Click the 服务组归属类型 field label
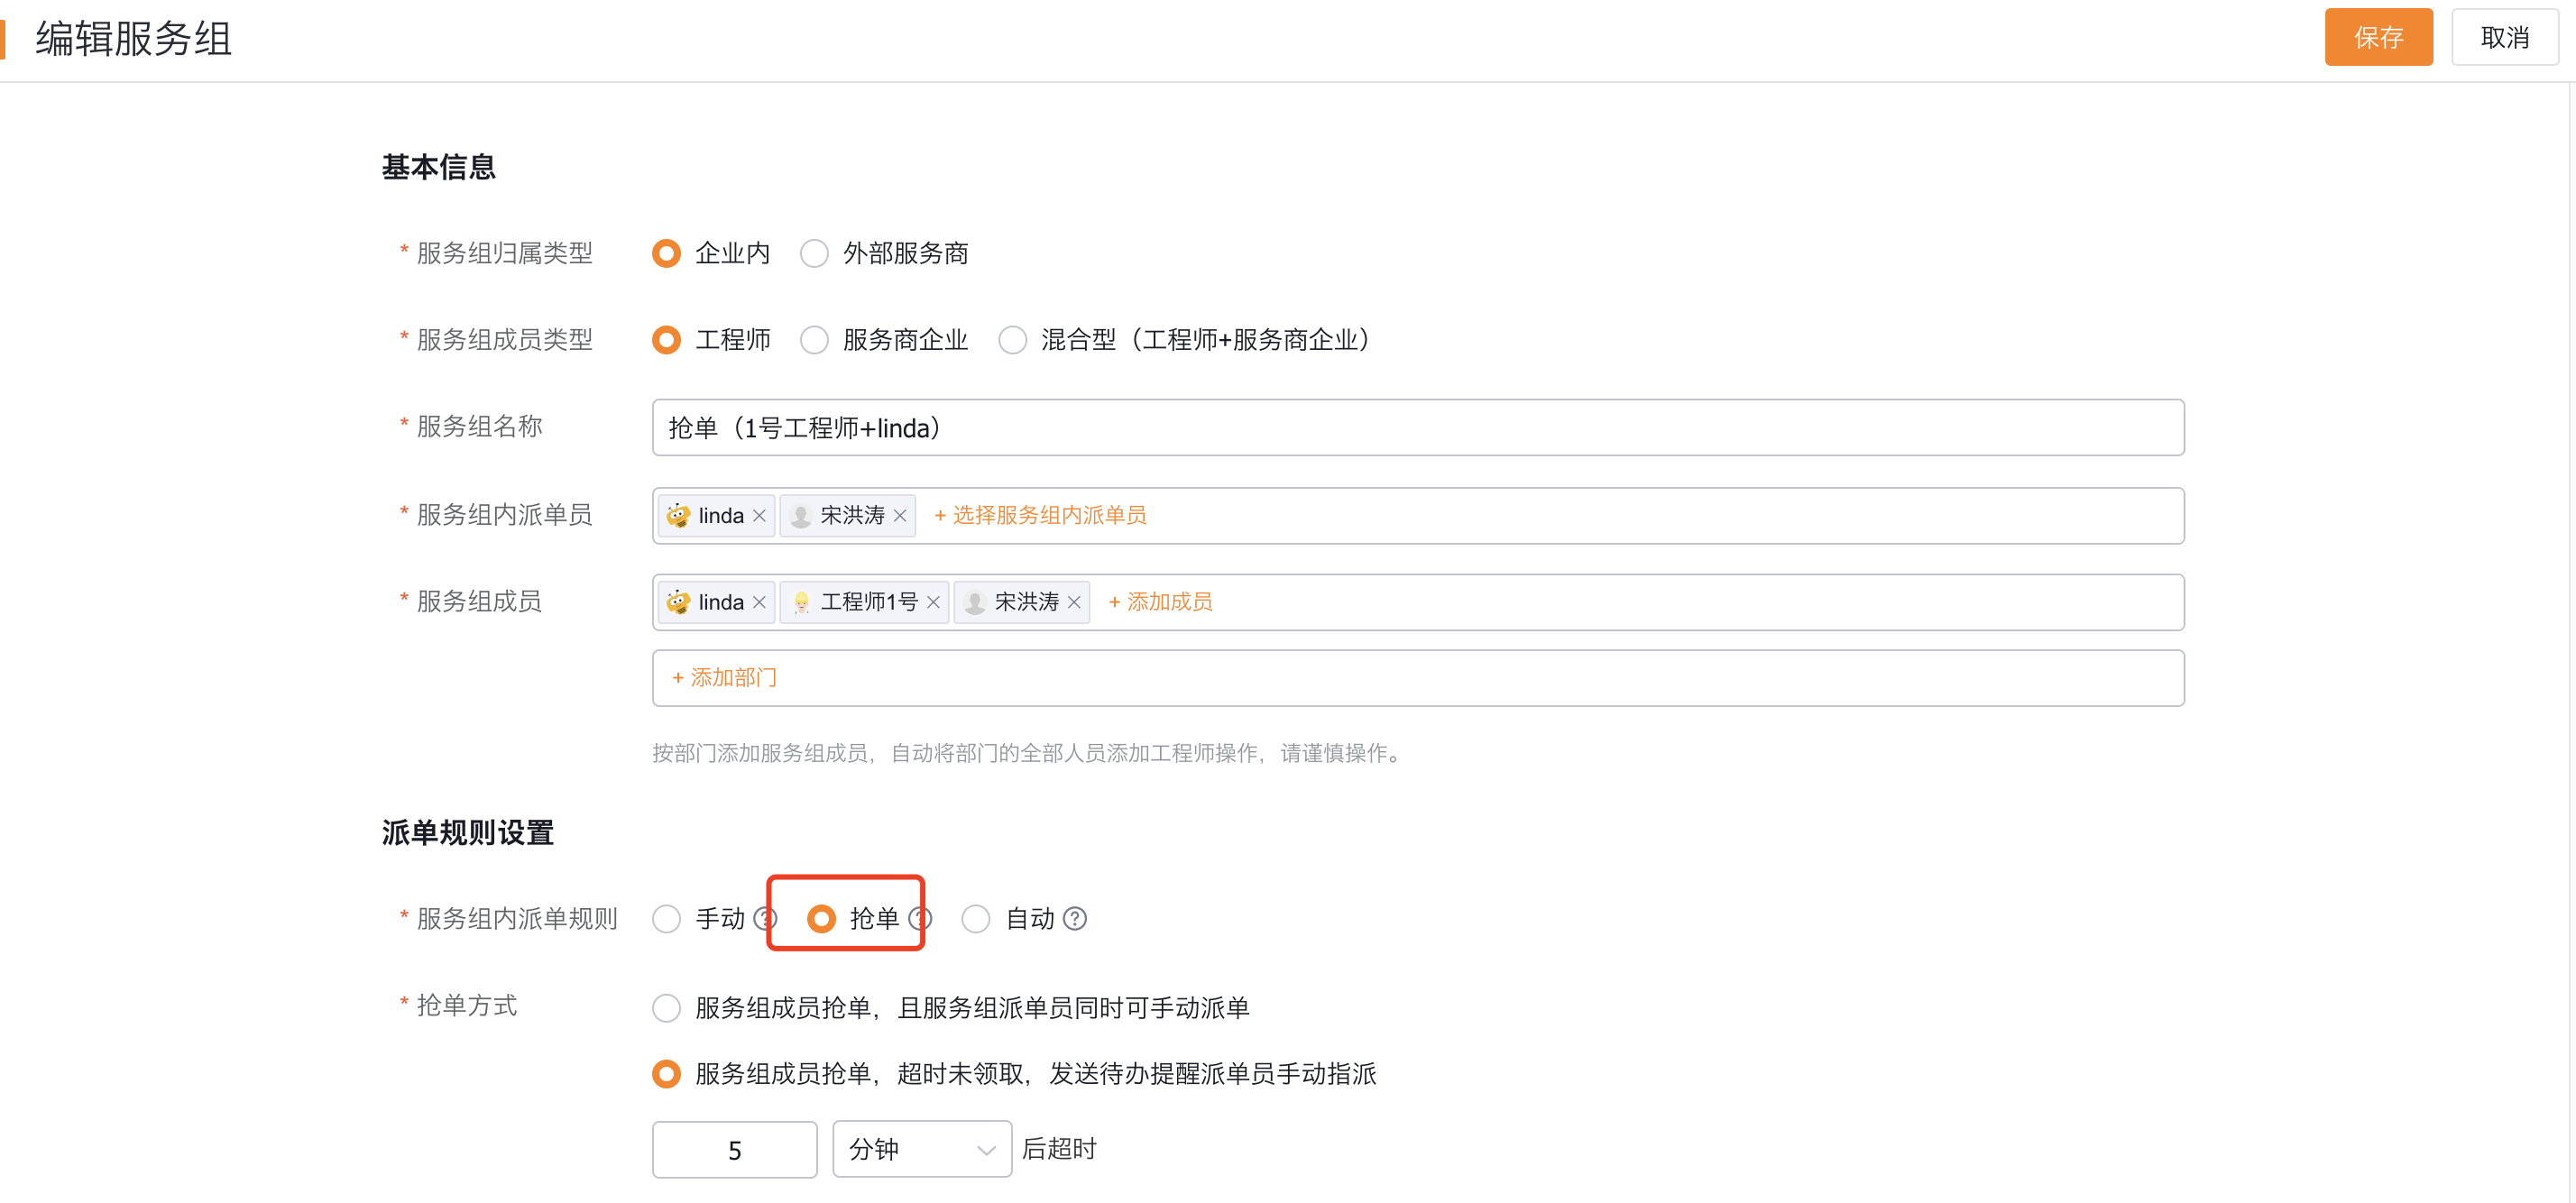The image size is (2576, 1203). (x=505, y=253)
